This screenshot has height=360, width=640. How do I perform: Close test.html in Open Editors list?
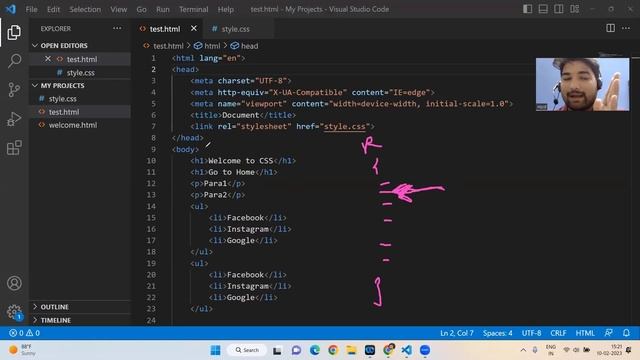tap(48, 59)
